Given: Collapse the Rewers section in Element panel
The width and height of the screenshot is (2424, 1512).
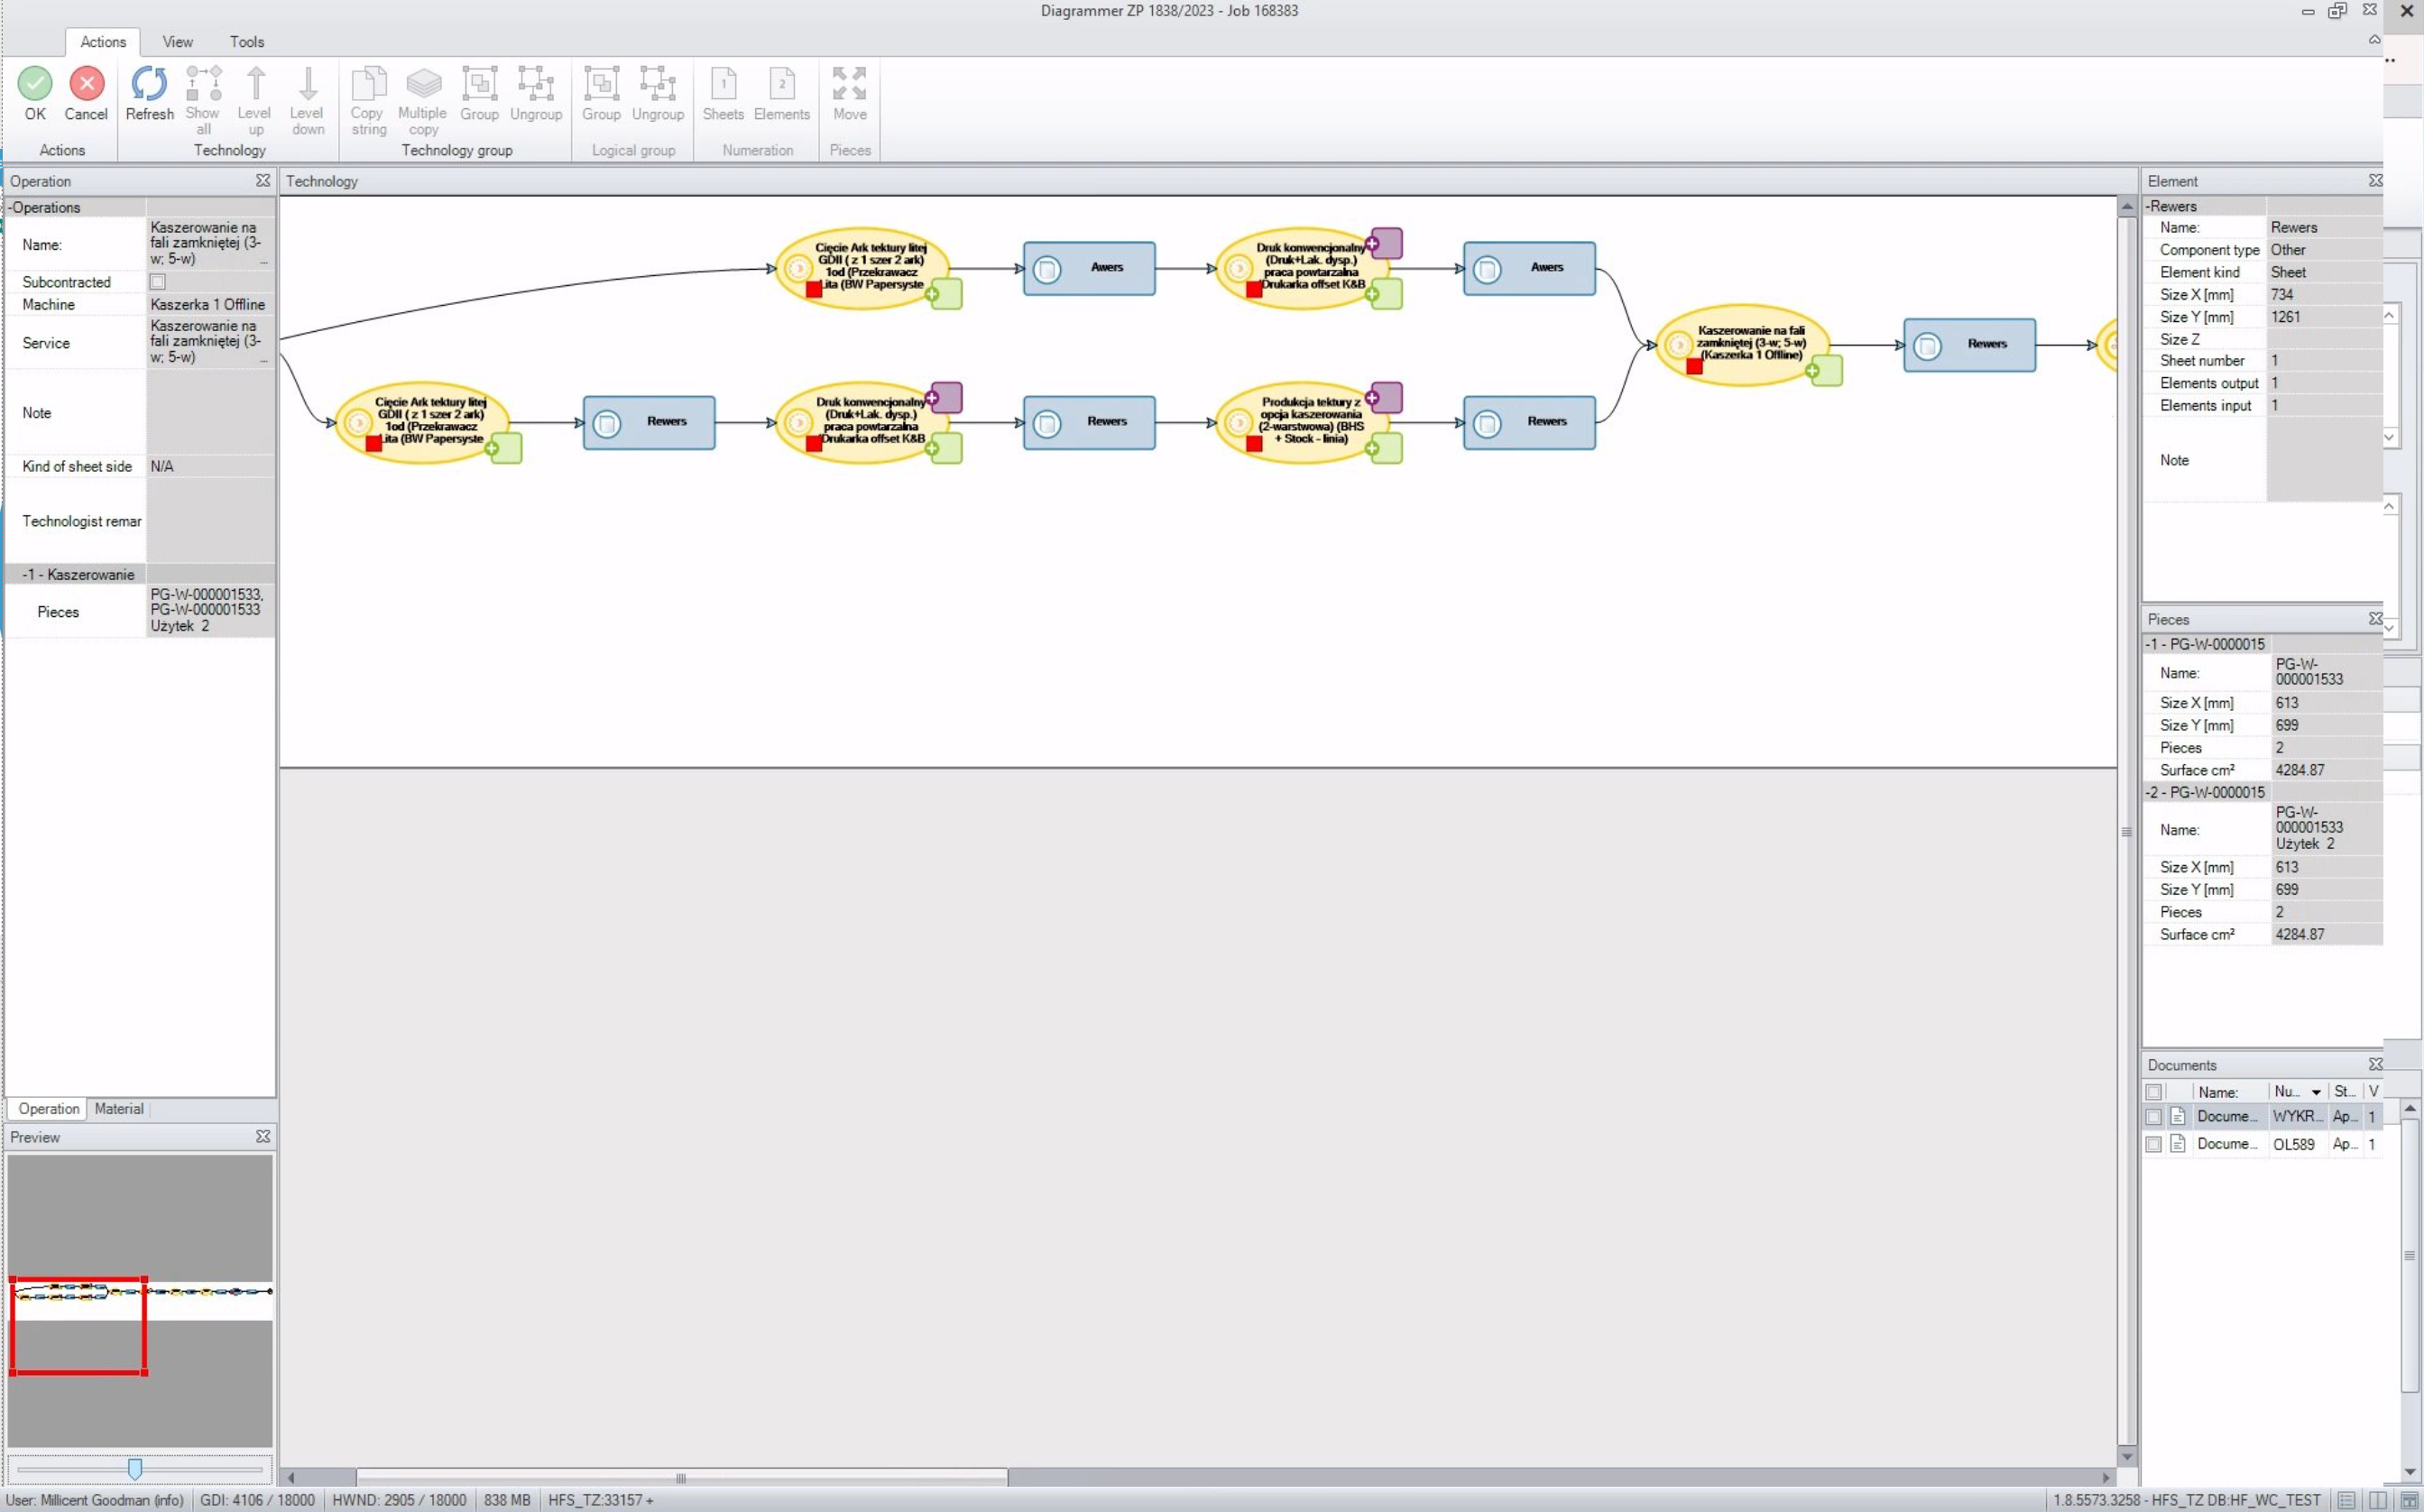Looking at the screenshot, I should tap(2150, 206).
